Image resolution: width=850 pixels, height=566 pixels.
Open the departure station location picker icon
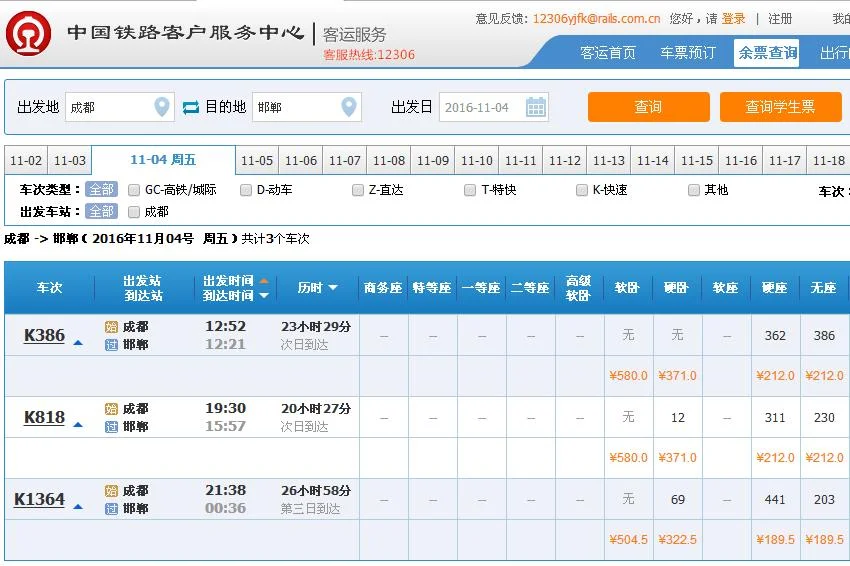(x=162, y=107)
